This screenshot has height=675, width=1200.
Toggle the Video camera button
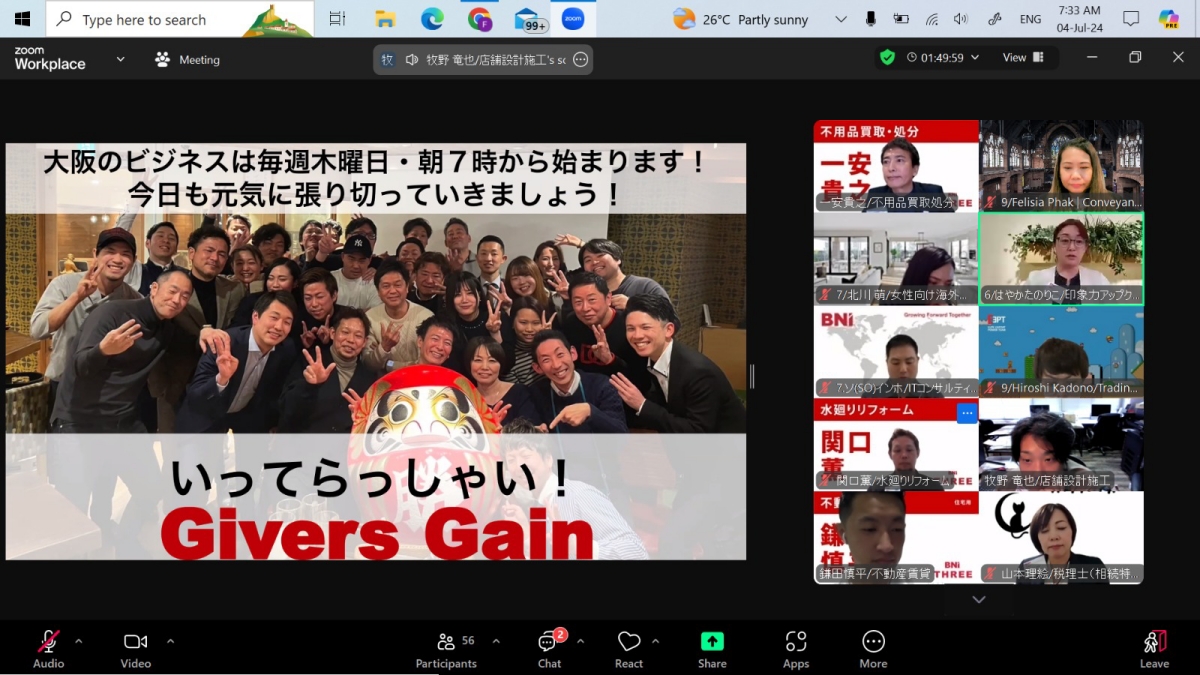[135, 648]
